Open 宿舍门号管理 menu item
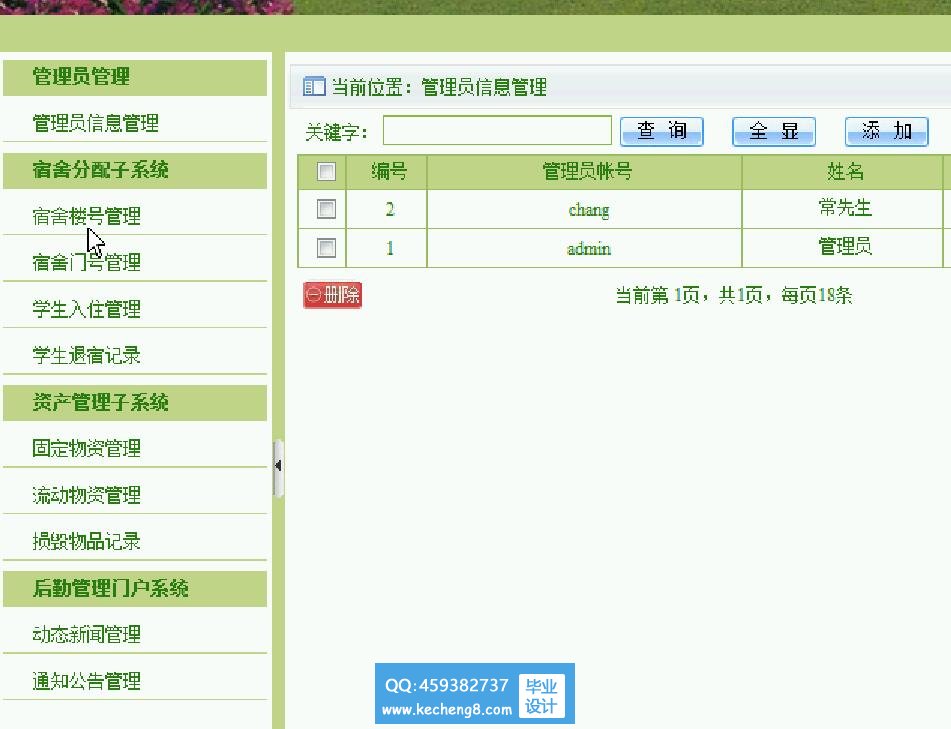This screenshot has height=729, width=951. (86, 263)
